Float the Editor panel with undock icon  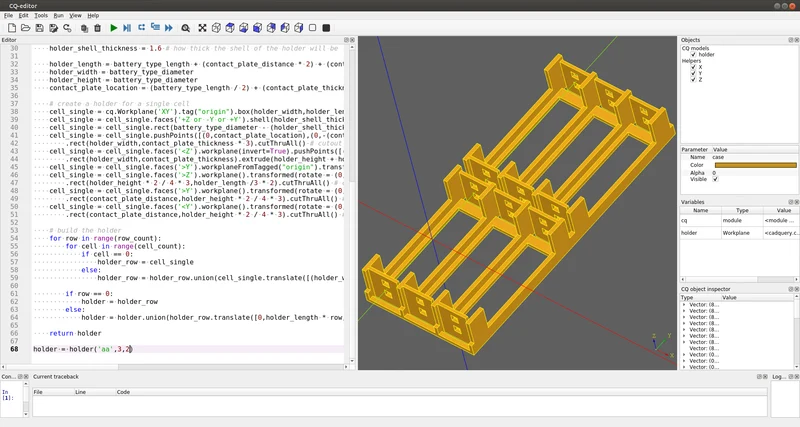[346, 40]
